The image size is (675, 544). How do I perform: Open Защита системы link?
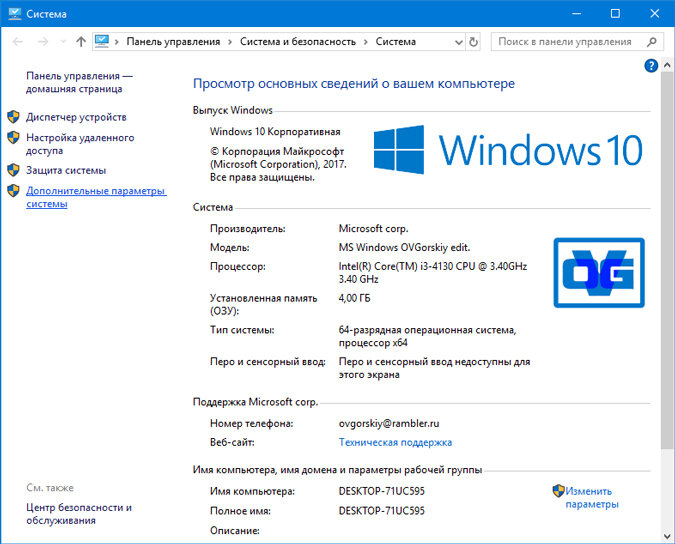(66, 170)
